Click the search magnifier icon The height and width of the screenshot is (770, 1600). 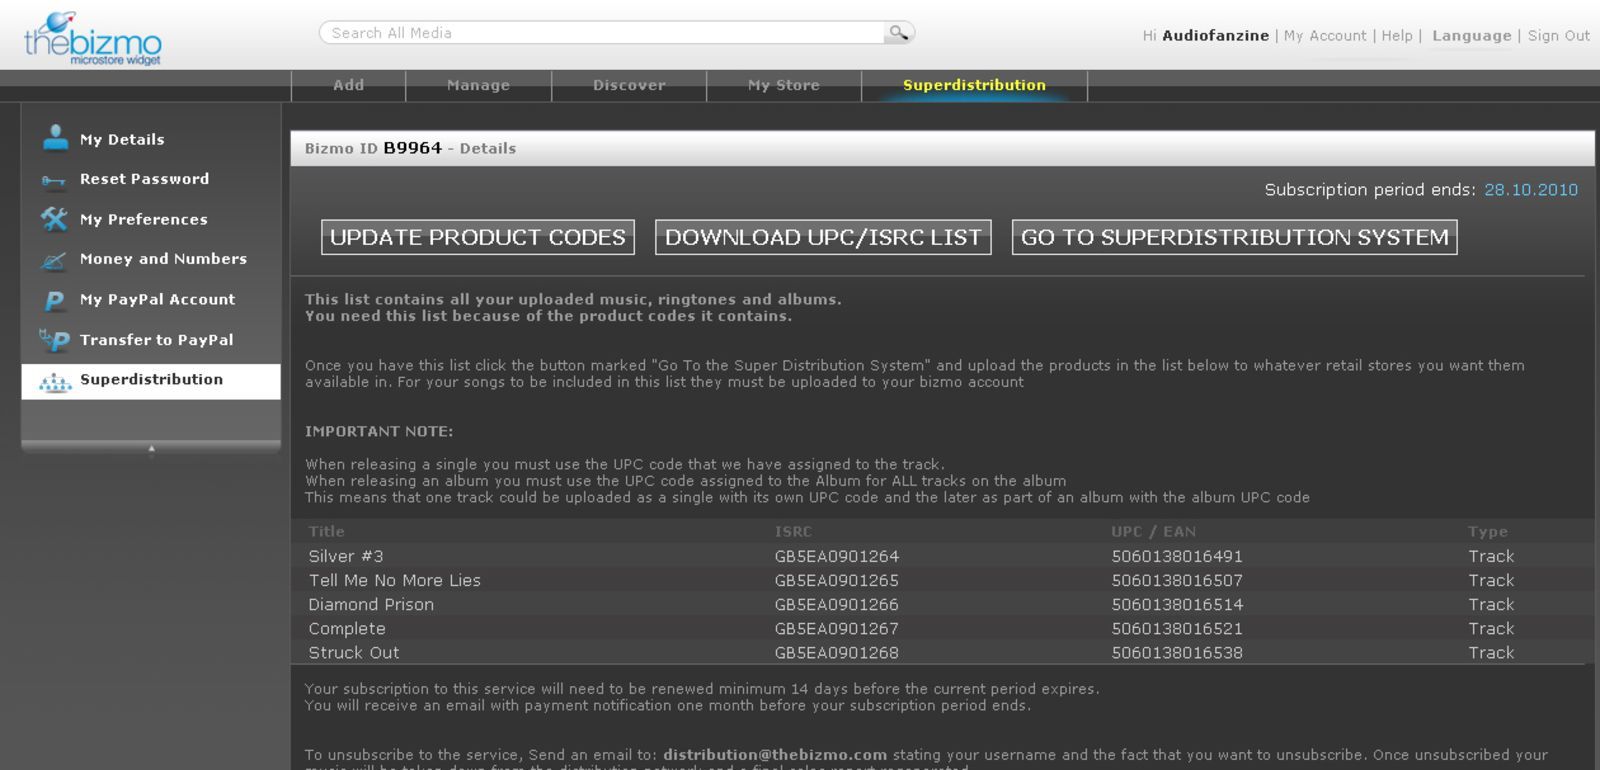[x=898, y=33]
